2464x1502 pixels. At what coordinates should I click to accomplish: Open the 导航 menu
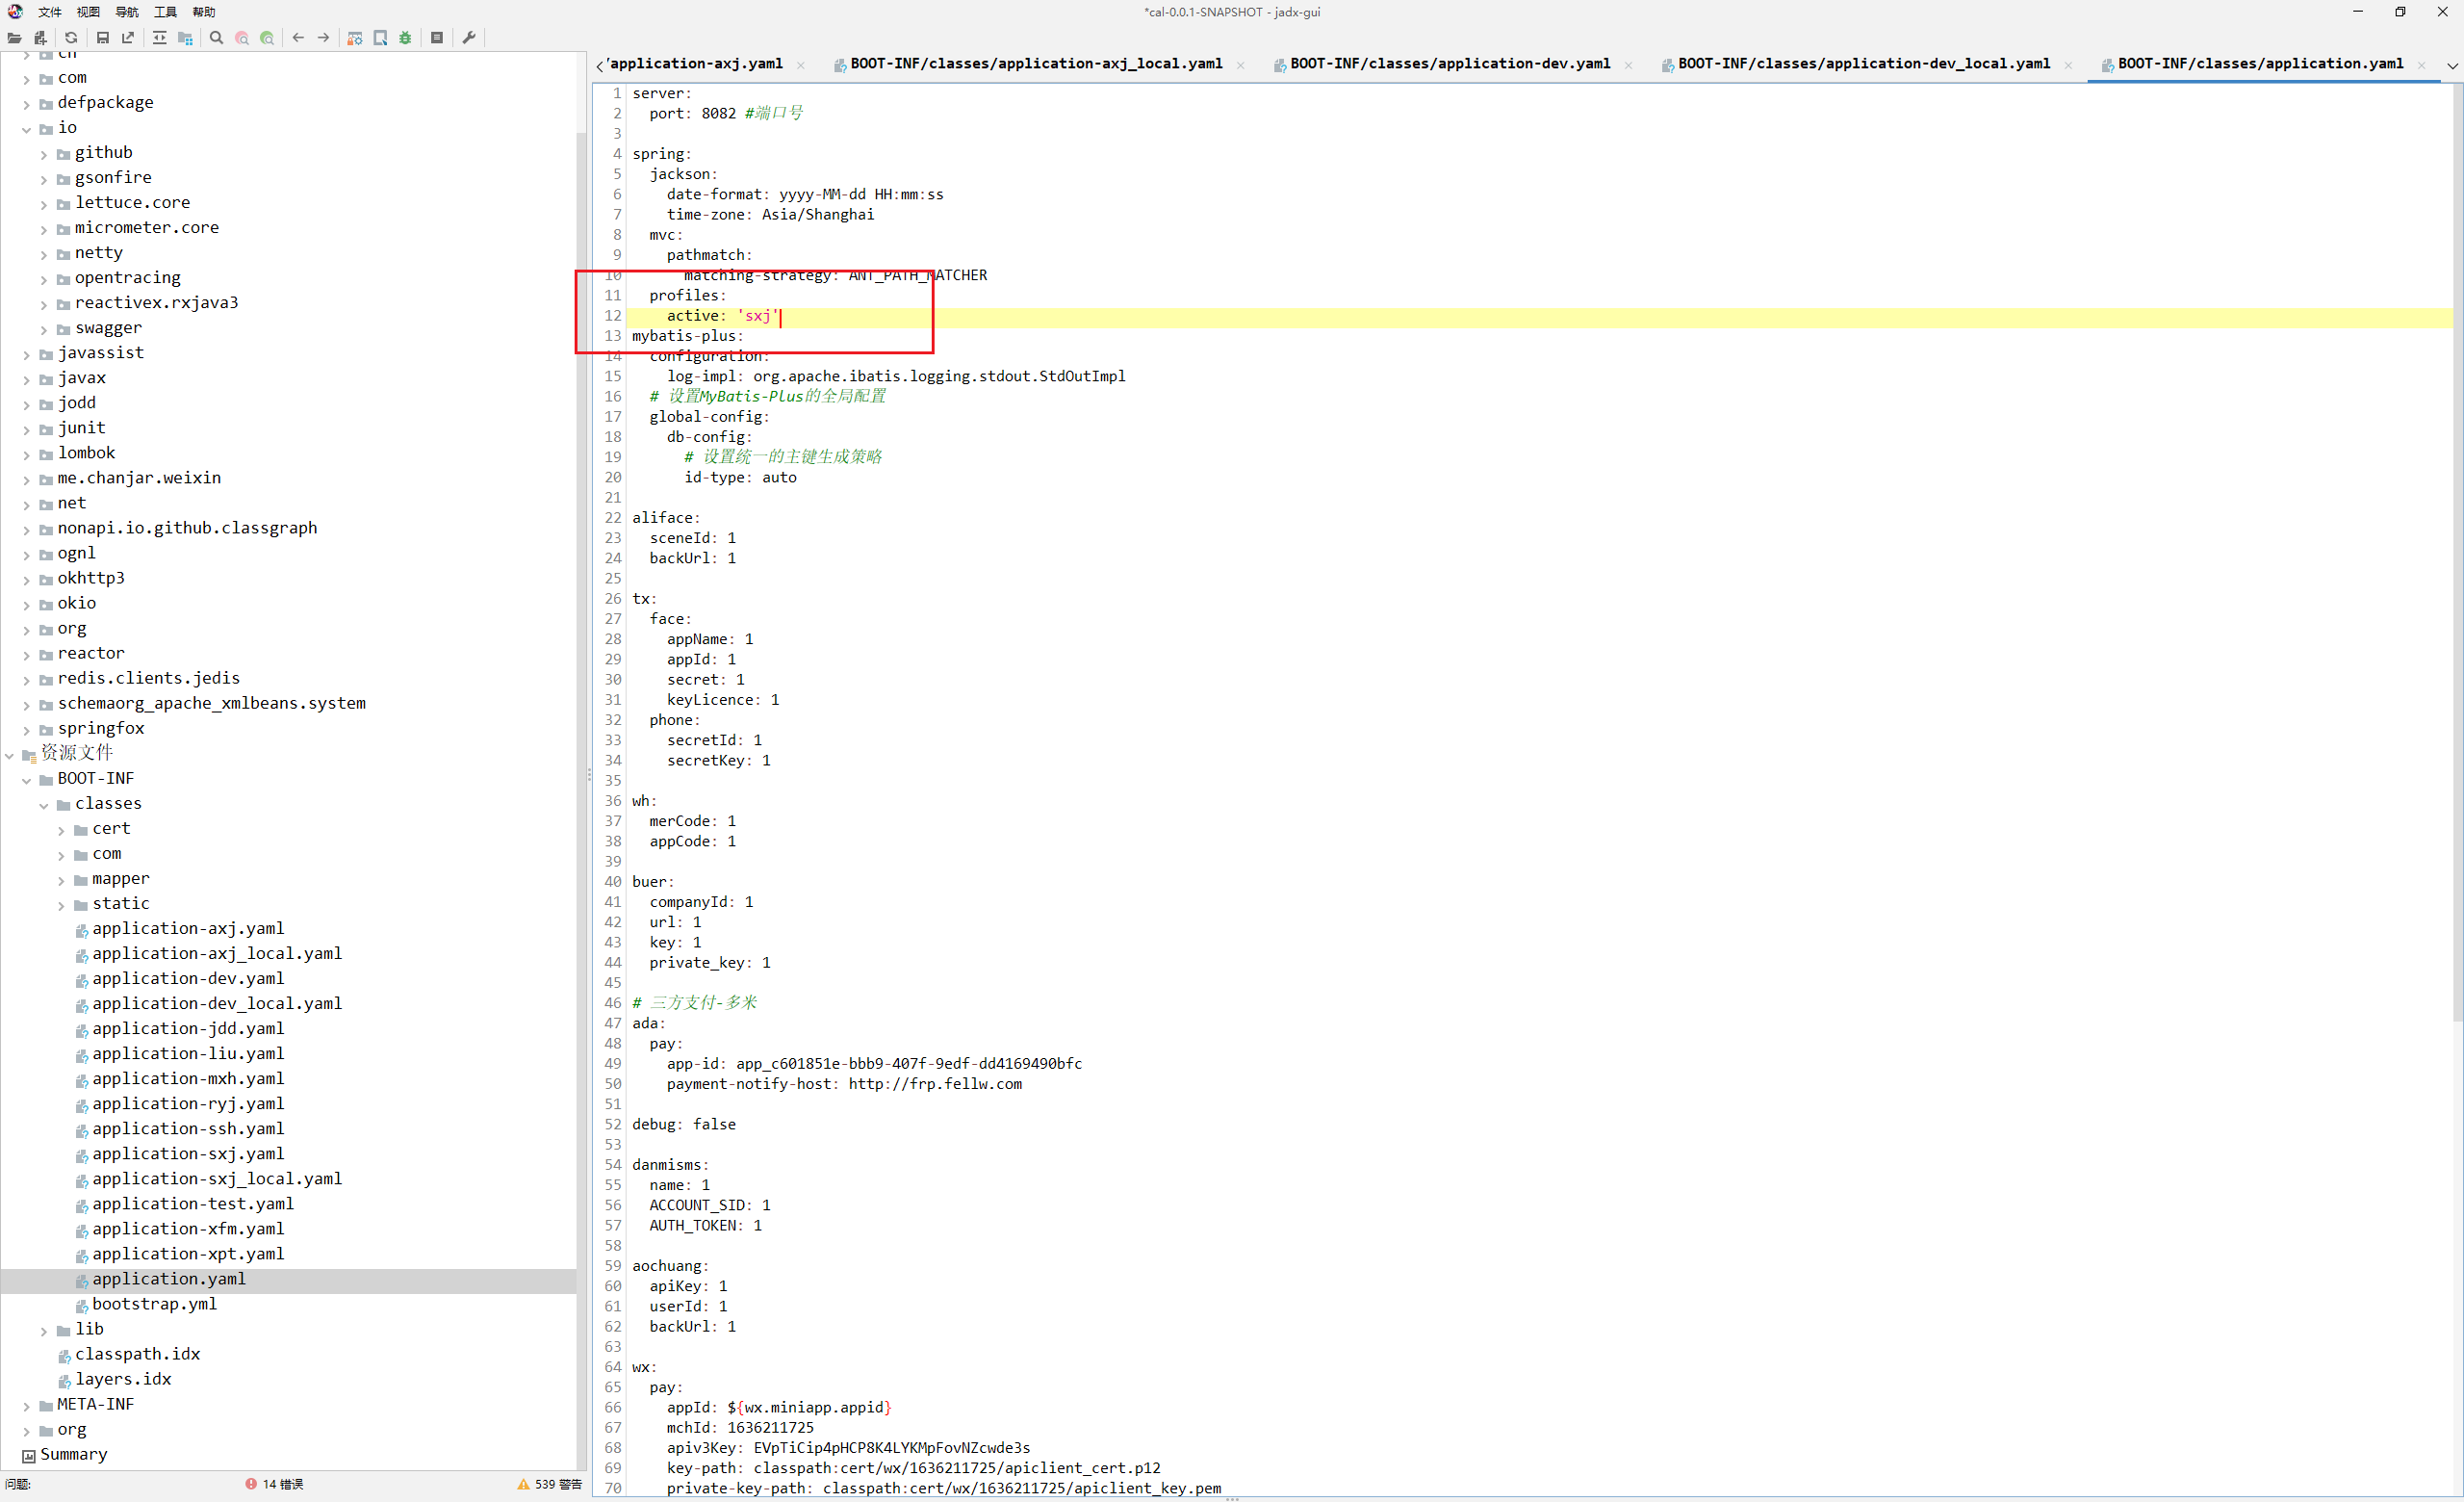(x=127, y=12)
